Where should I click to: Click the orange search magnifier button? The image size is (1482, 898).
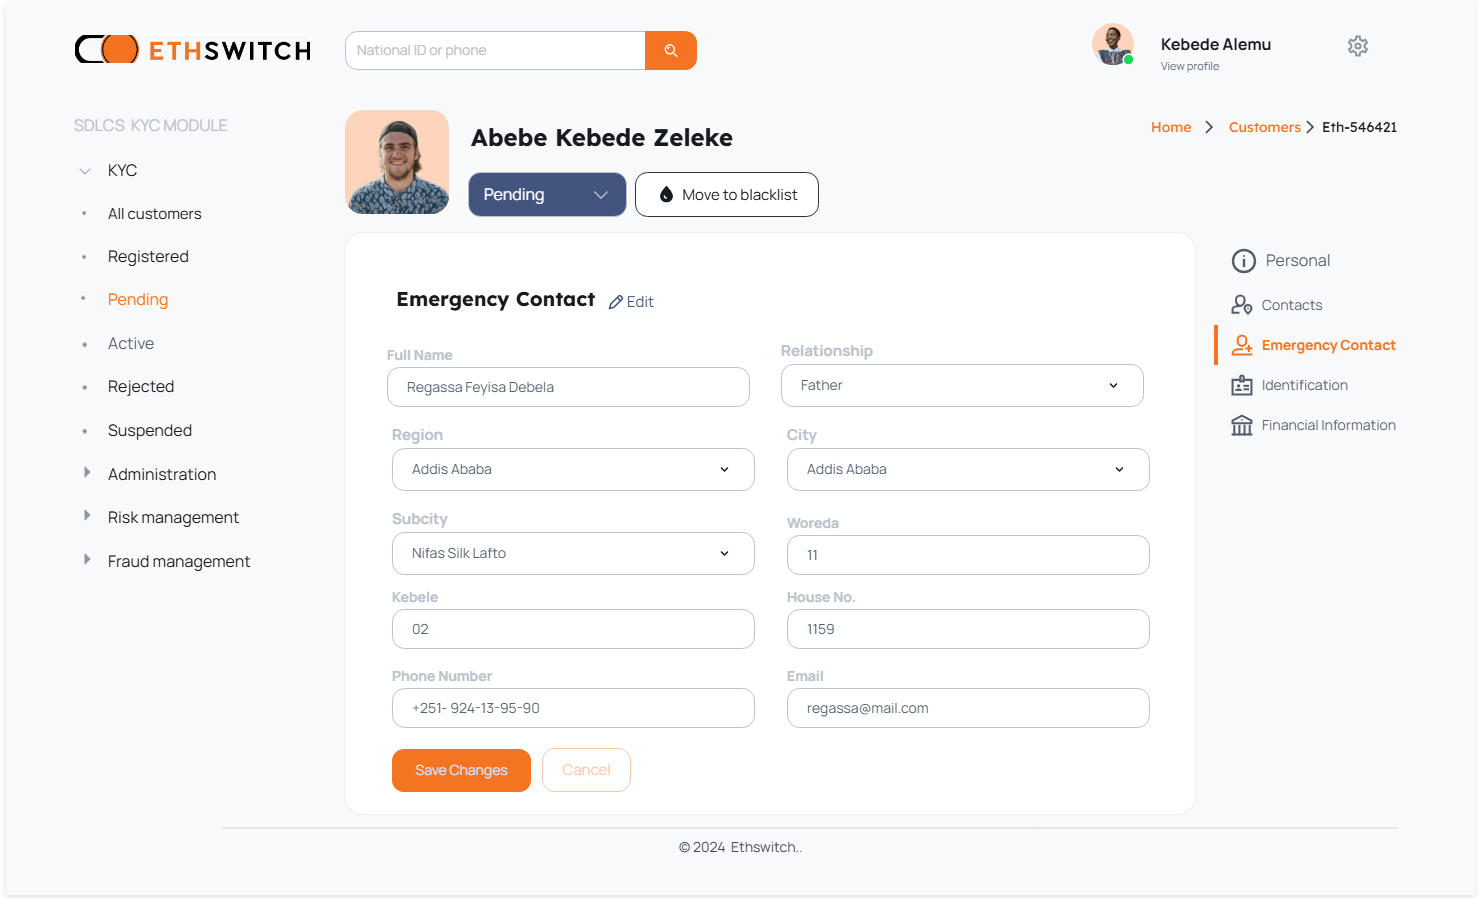pyautogui.click(x=670, y=51)
